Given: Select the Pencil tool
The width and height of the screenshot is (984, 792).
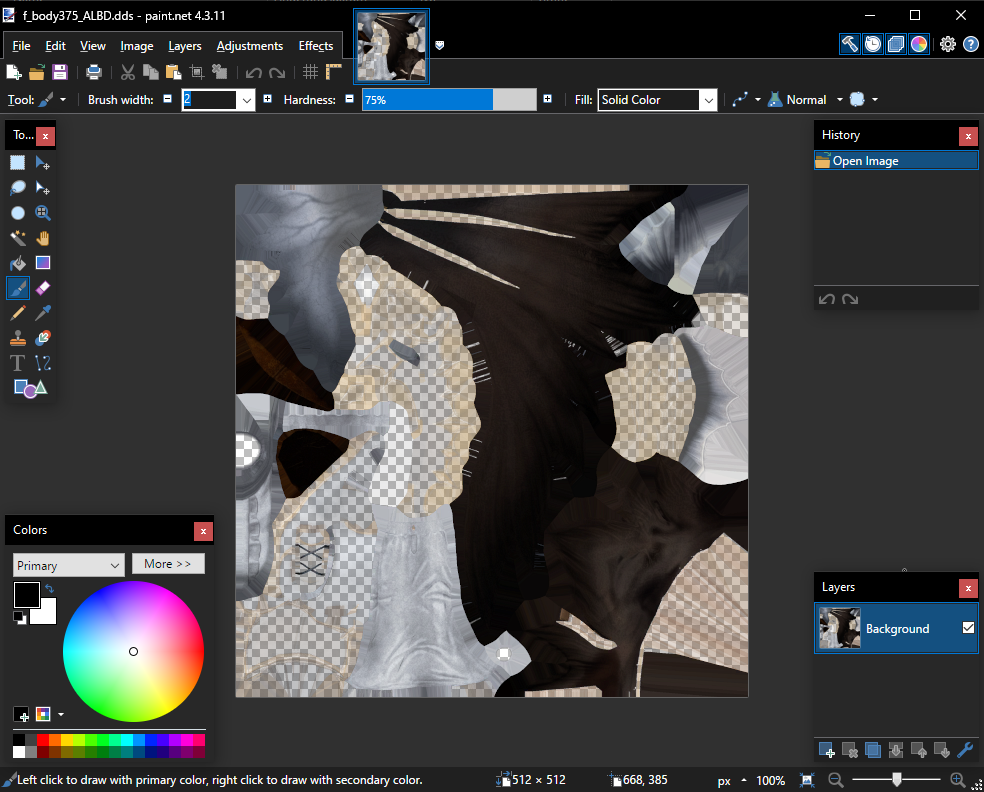Looking at the screenshot, I should point(18,313).
